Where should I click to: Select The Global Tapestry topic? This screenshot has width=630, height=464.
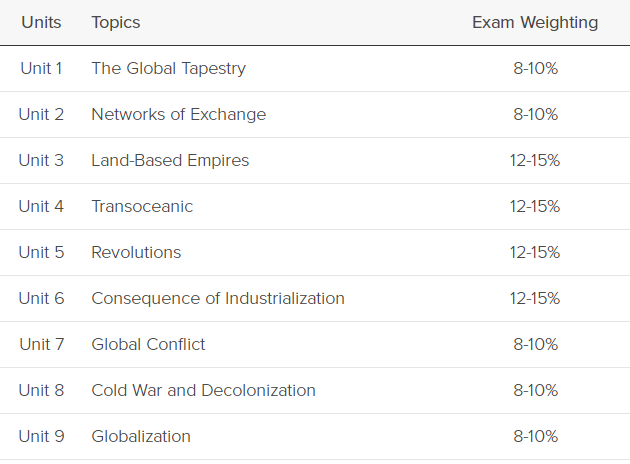168,69
